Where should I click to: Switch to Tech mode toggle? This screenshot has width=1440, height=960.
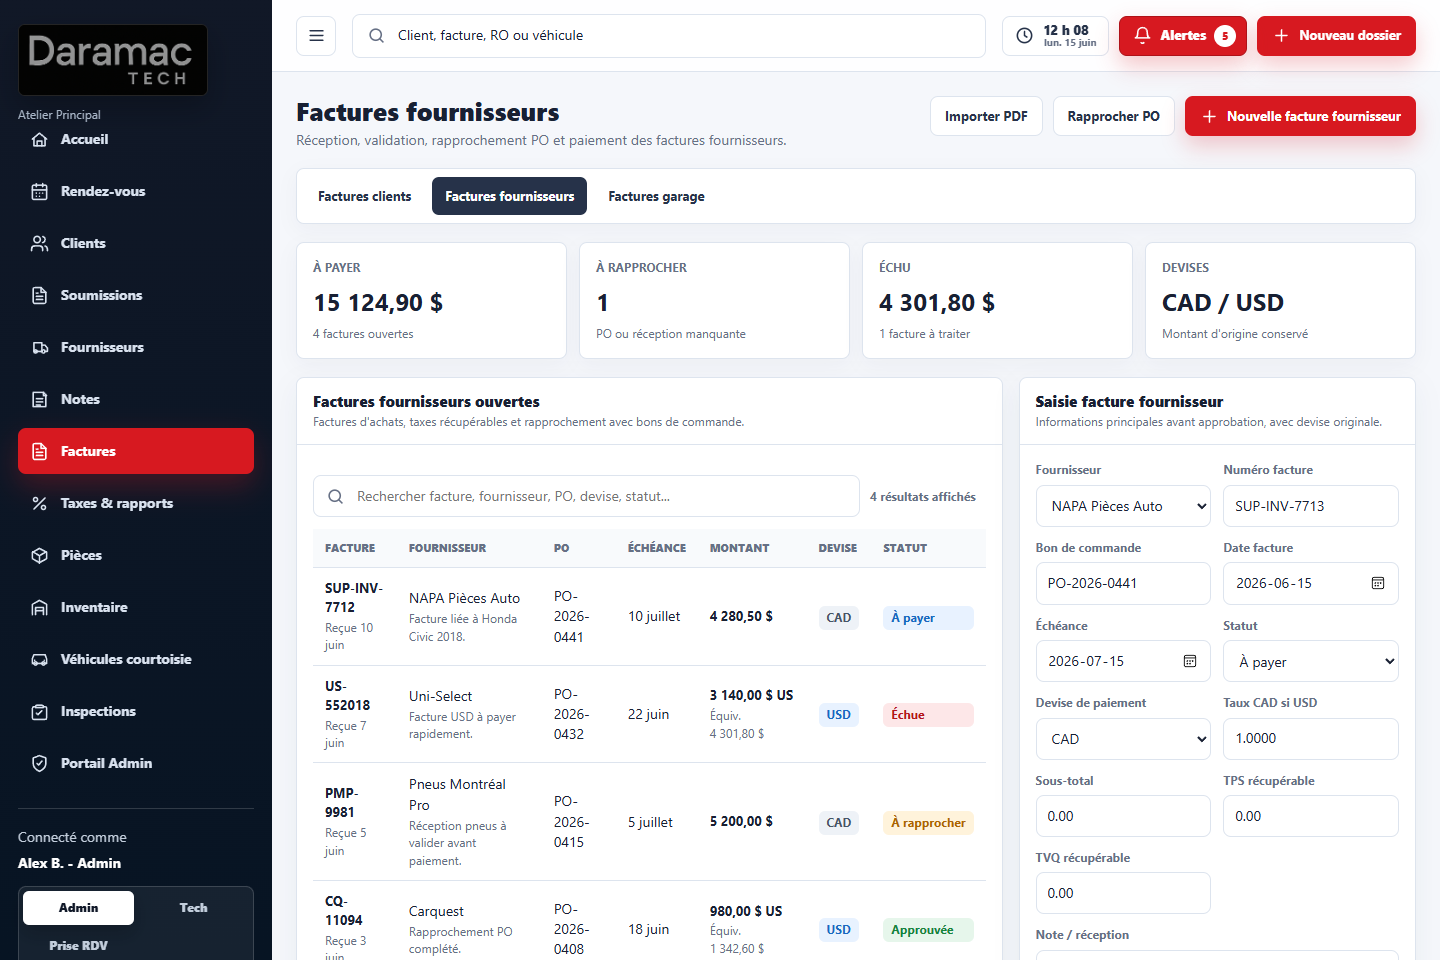194,908
